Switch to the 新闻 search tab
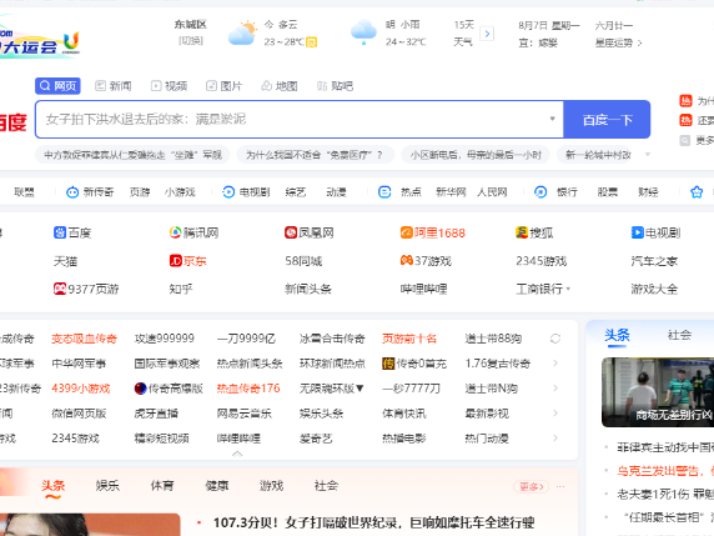Image resolution: width=714 pixels, height=536 pixels. 113,86
